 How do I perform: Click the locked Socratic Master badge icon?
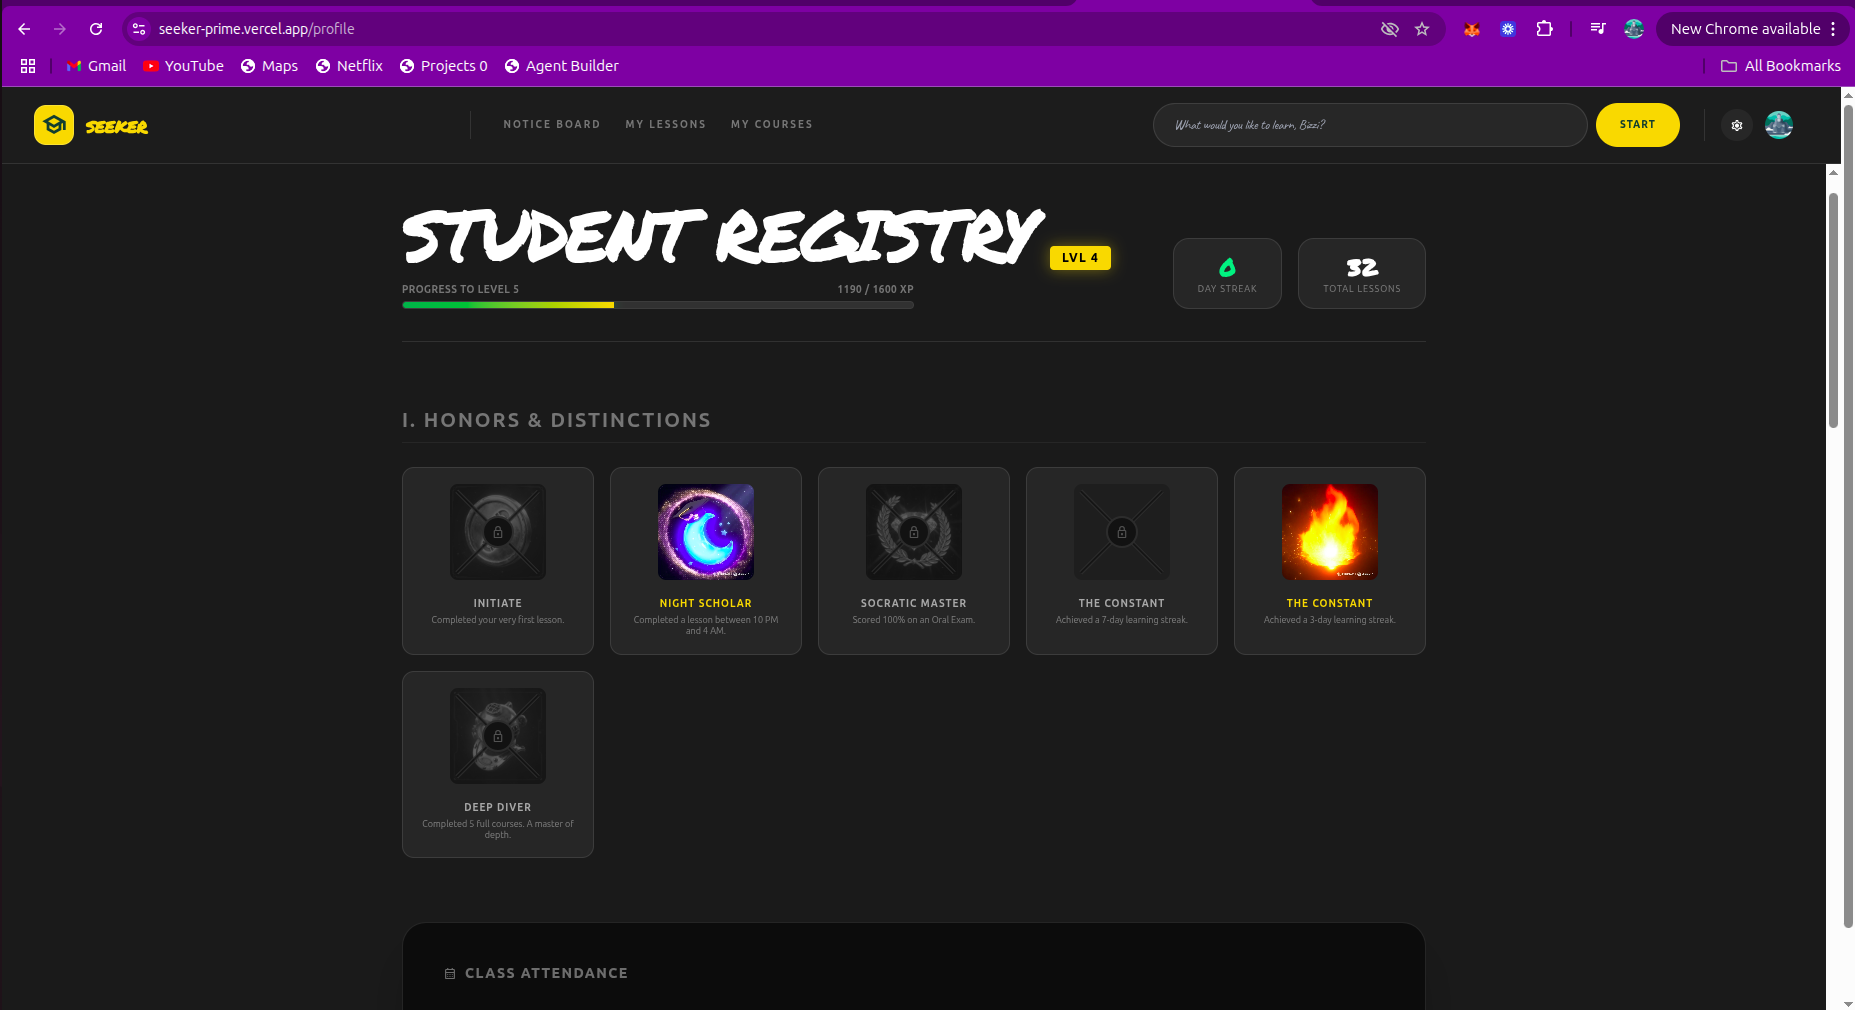(914, 532)
